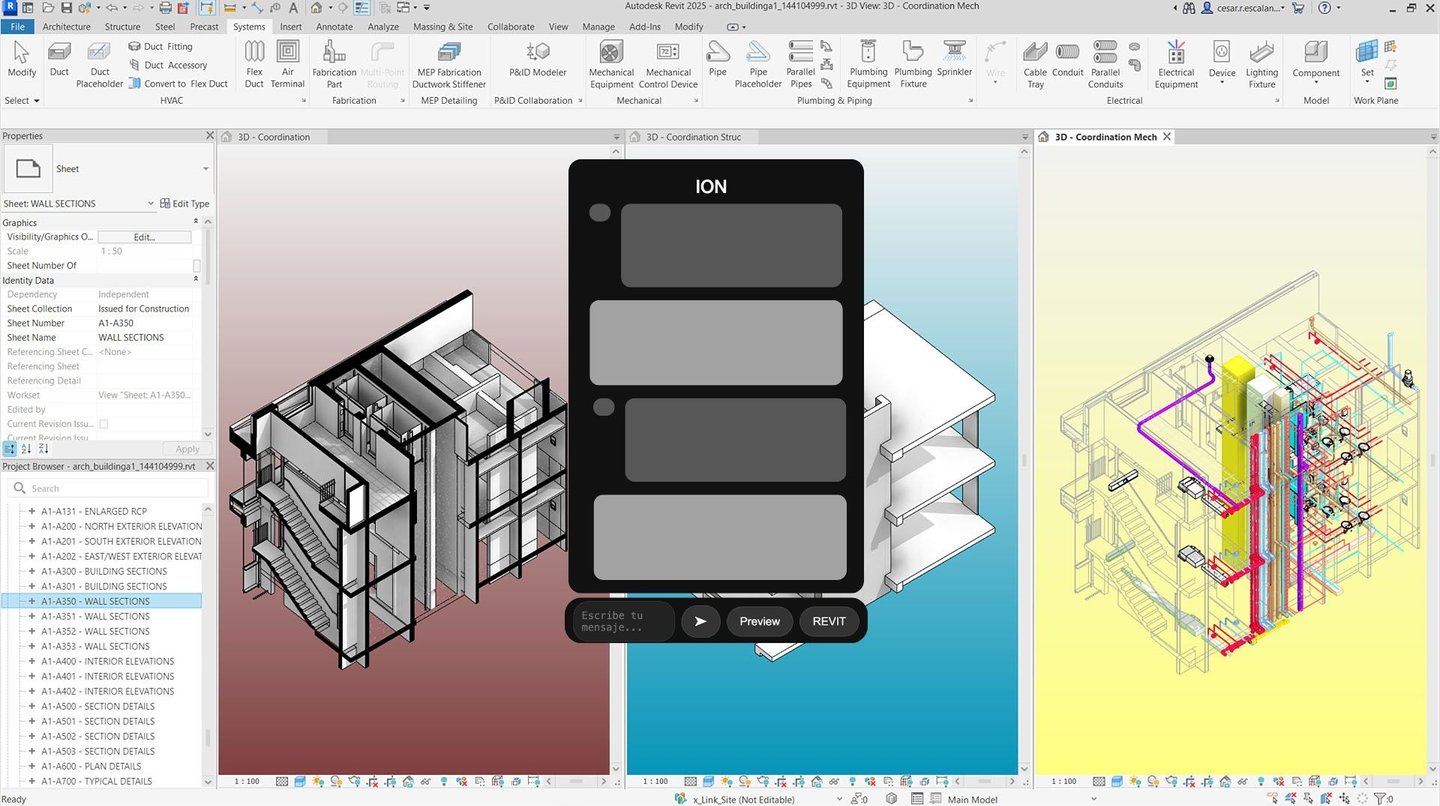Select the Cable Tray tool

pos(1035,64)
